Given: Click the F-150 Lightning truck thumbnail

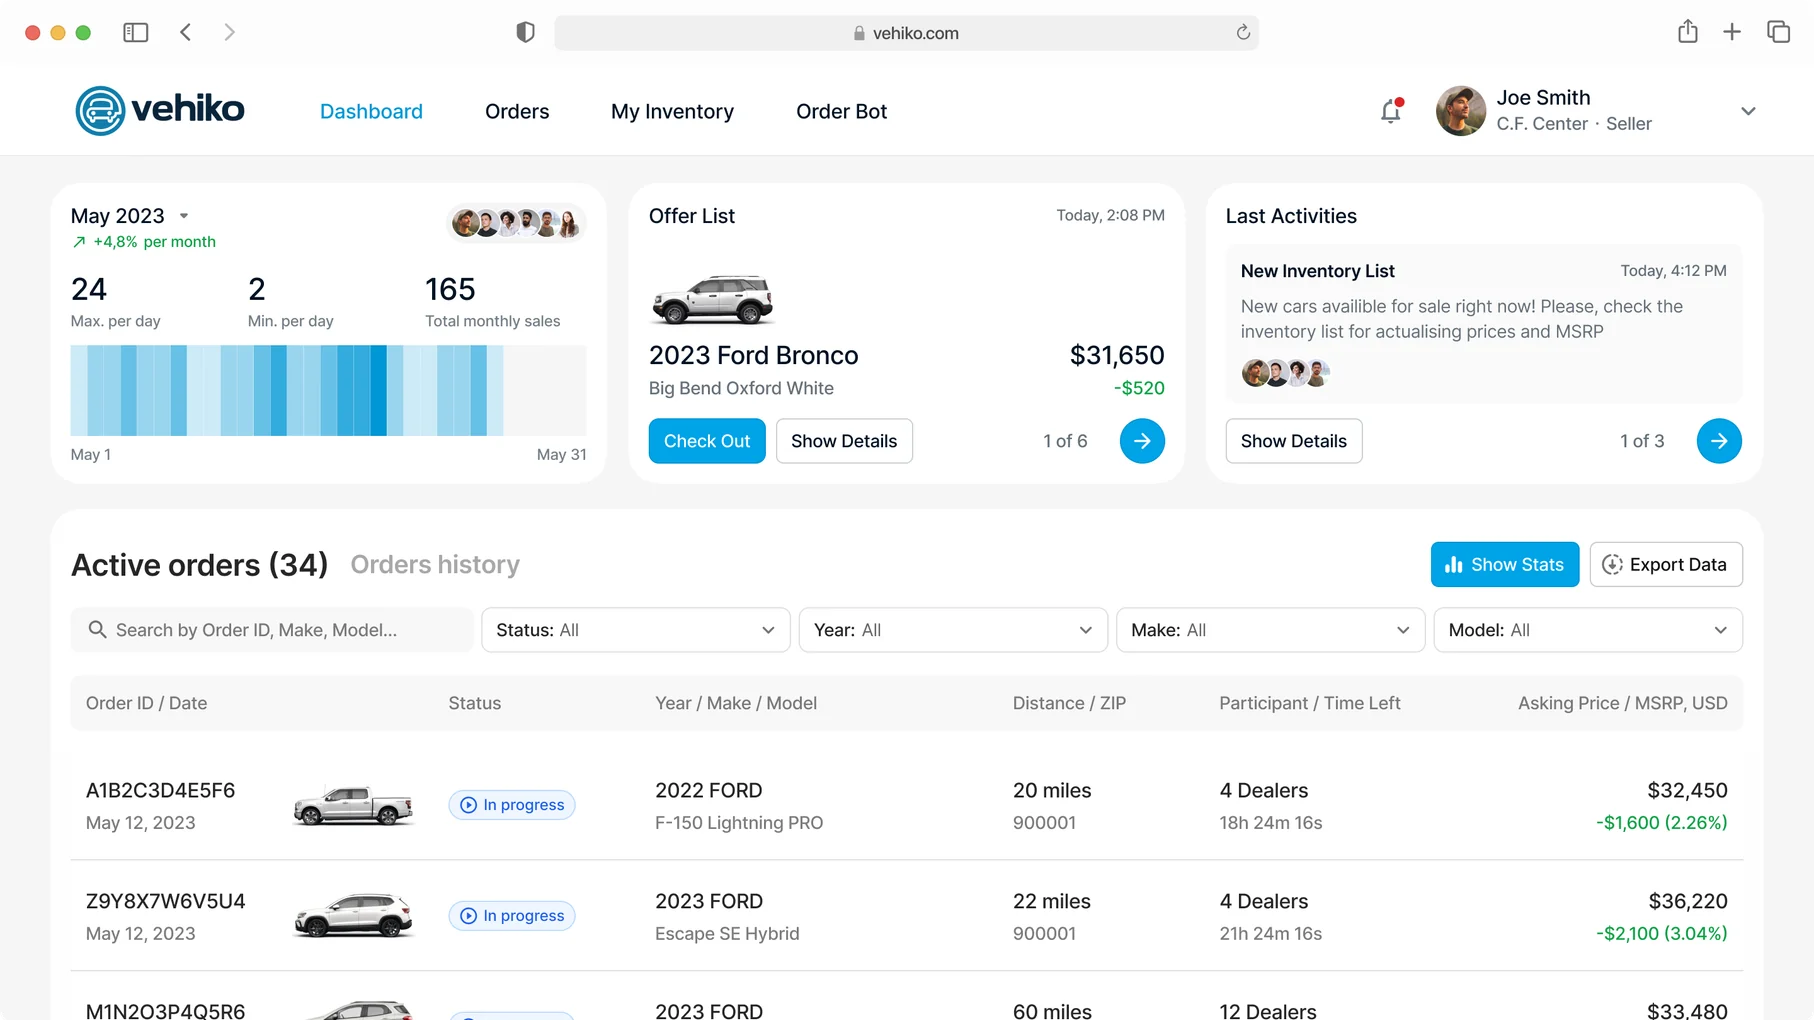Looking at the screenshot, I should tap(353, 805).
